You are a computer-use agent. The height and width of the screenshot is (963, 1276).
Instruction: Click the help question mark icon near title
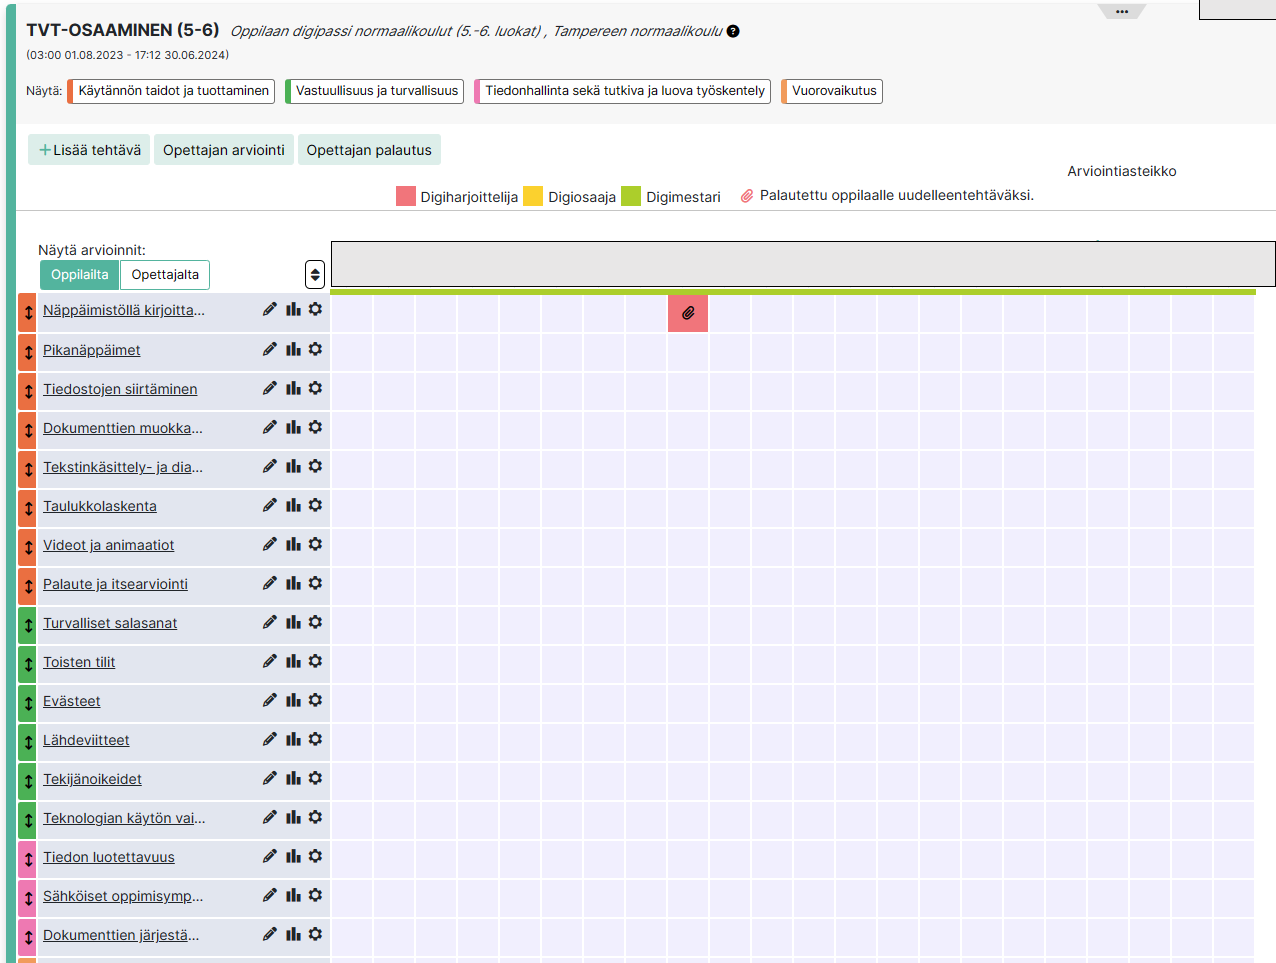click(x=733, y=31)
